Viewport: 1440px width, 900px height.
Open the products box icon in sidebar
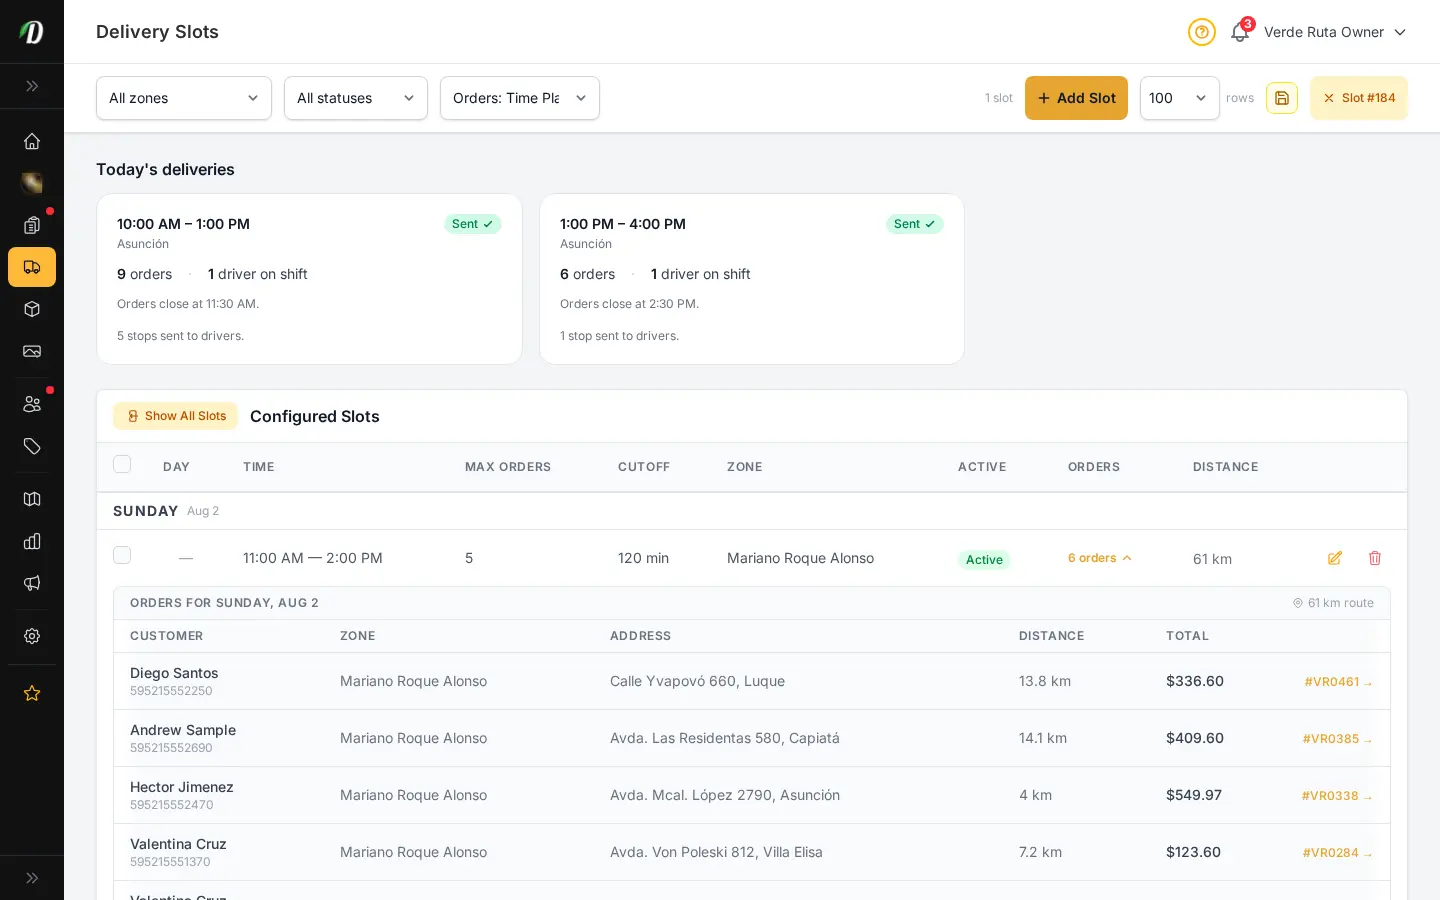(32, 309)
